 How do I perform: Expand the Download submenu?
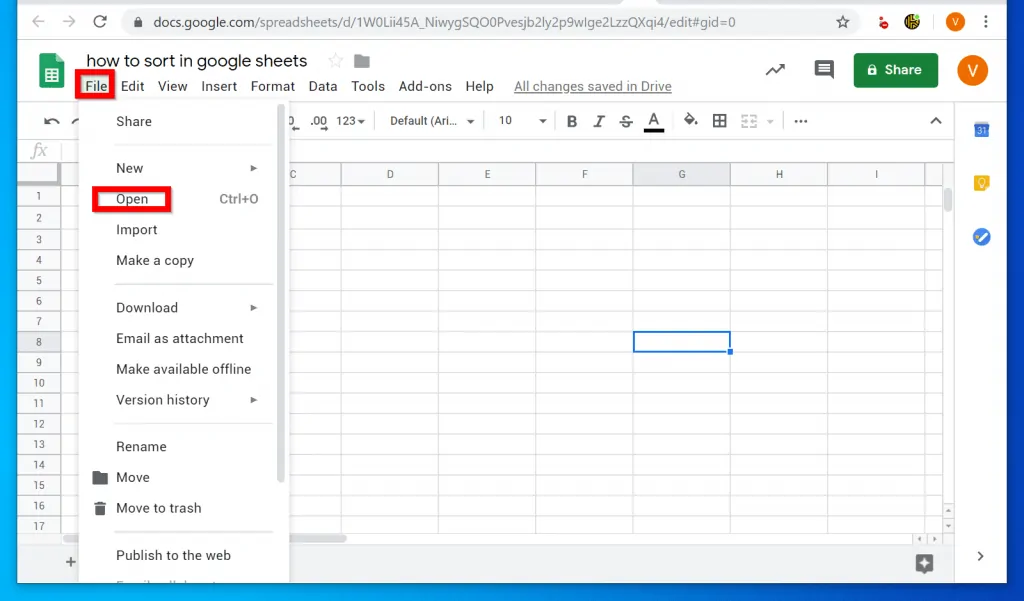[x=147, y=307]
